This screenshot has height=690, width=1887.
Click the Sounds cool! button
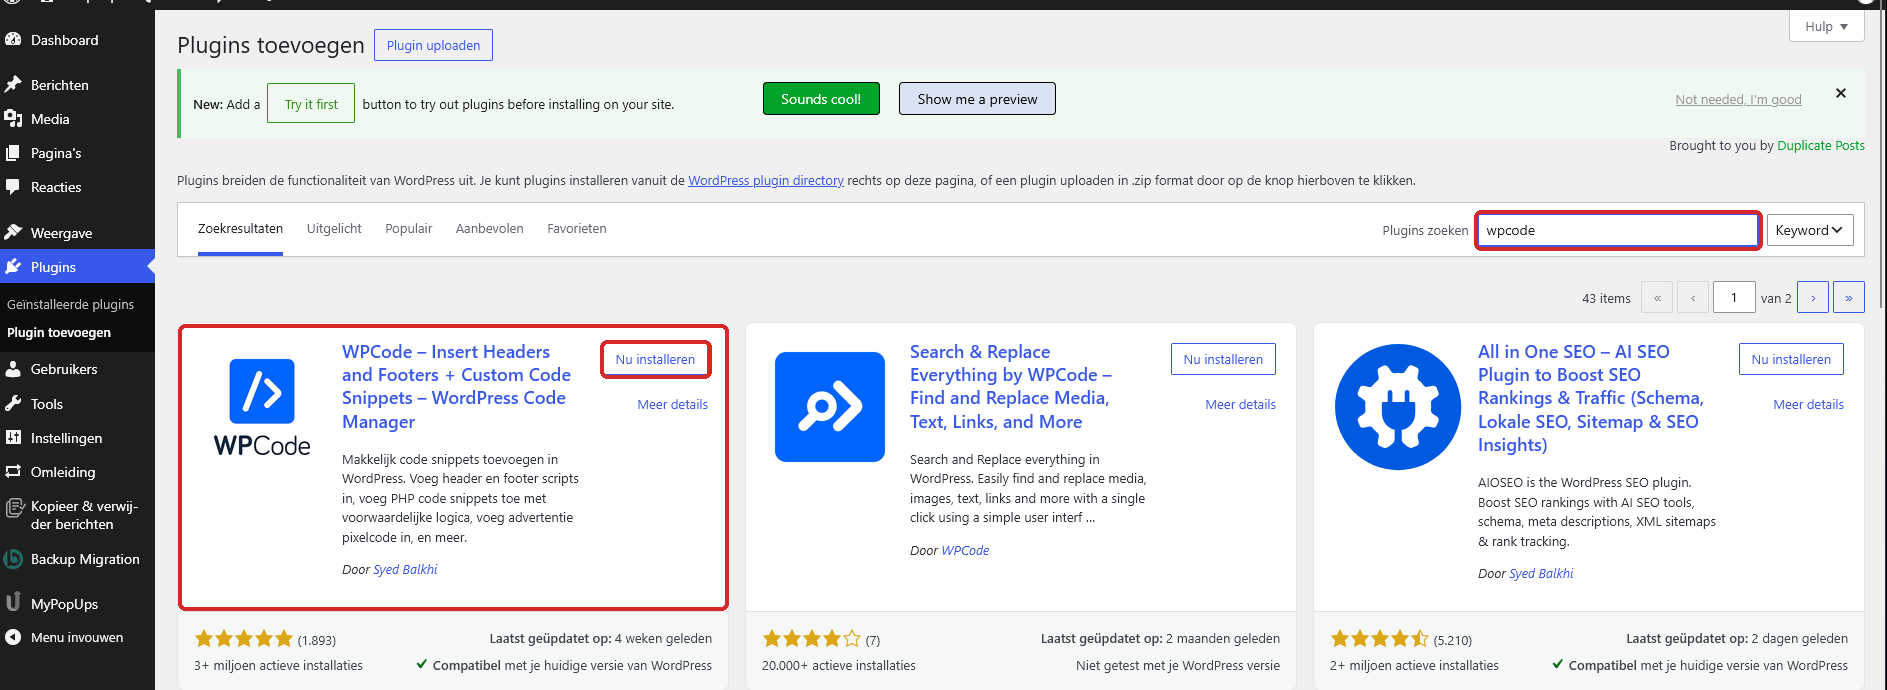tap(821, 99)
